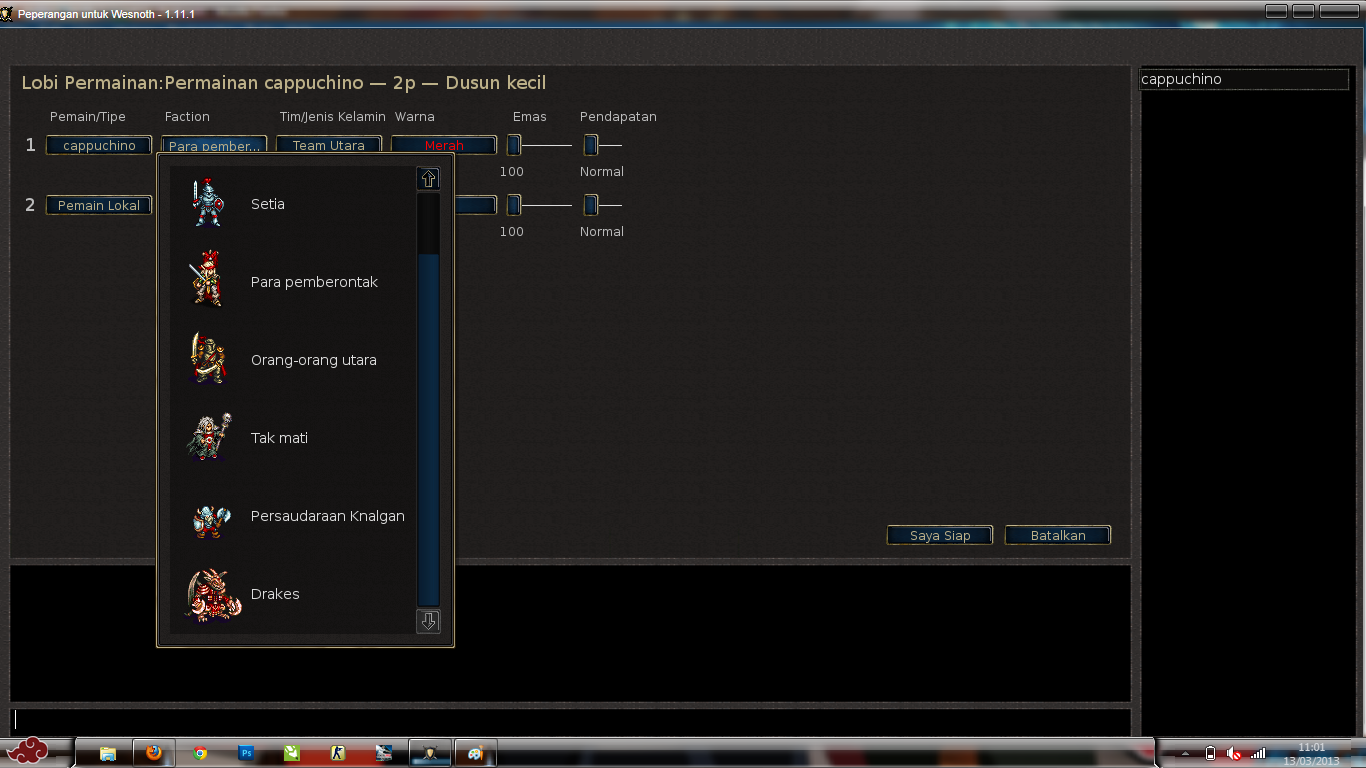This screenshot has height=768, width=1366.
Task: Click the Pendapatan column header
Action: click(618, 117)
